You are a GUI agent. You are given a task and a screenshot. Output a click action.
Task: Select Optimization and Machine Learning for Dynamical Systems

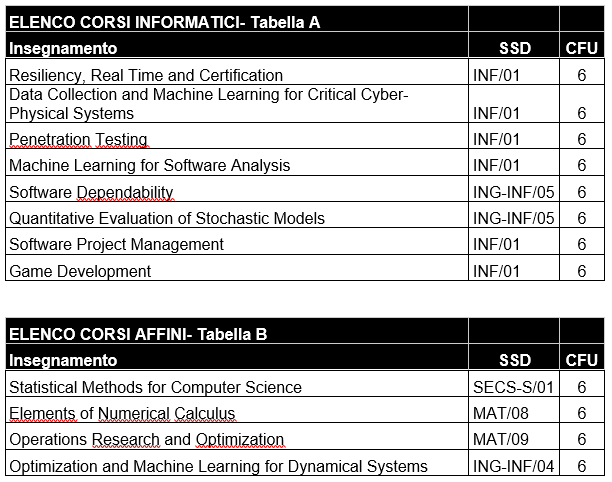click(218, 466)
